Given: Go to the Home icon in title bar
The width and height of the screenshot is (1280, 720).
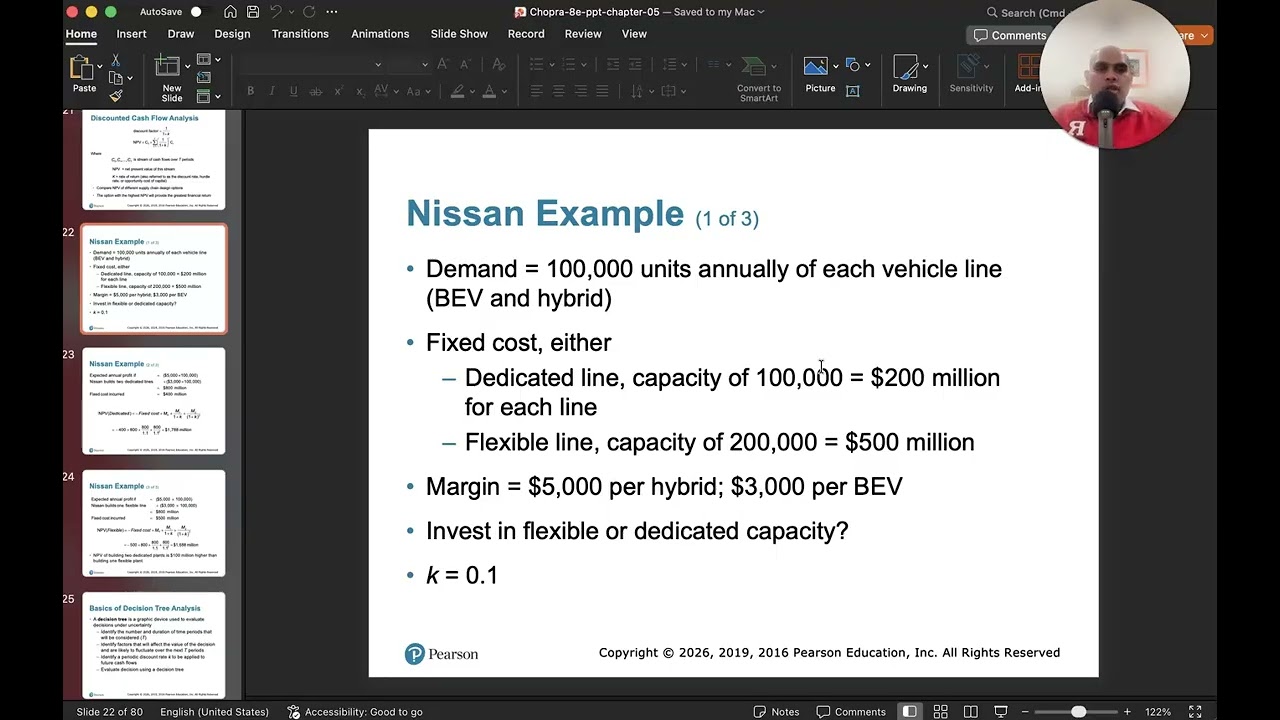Looking at the screenshot, I should coord(231,12).
